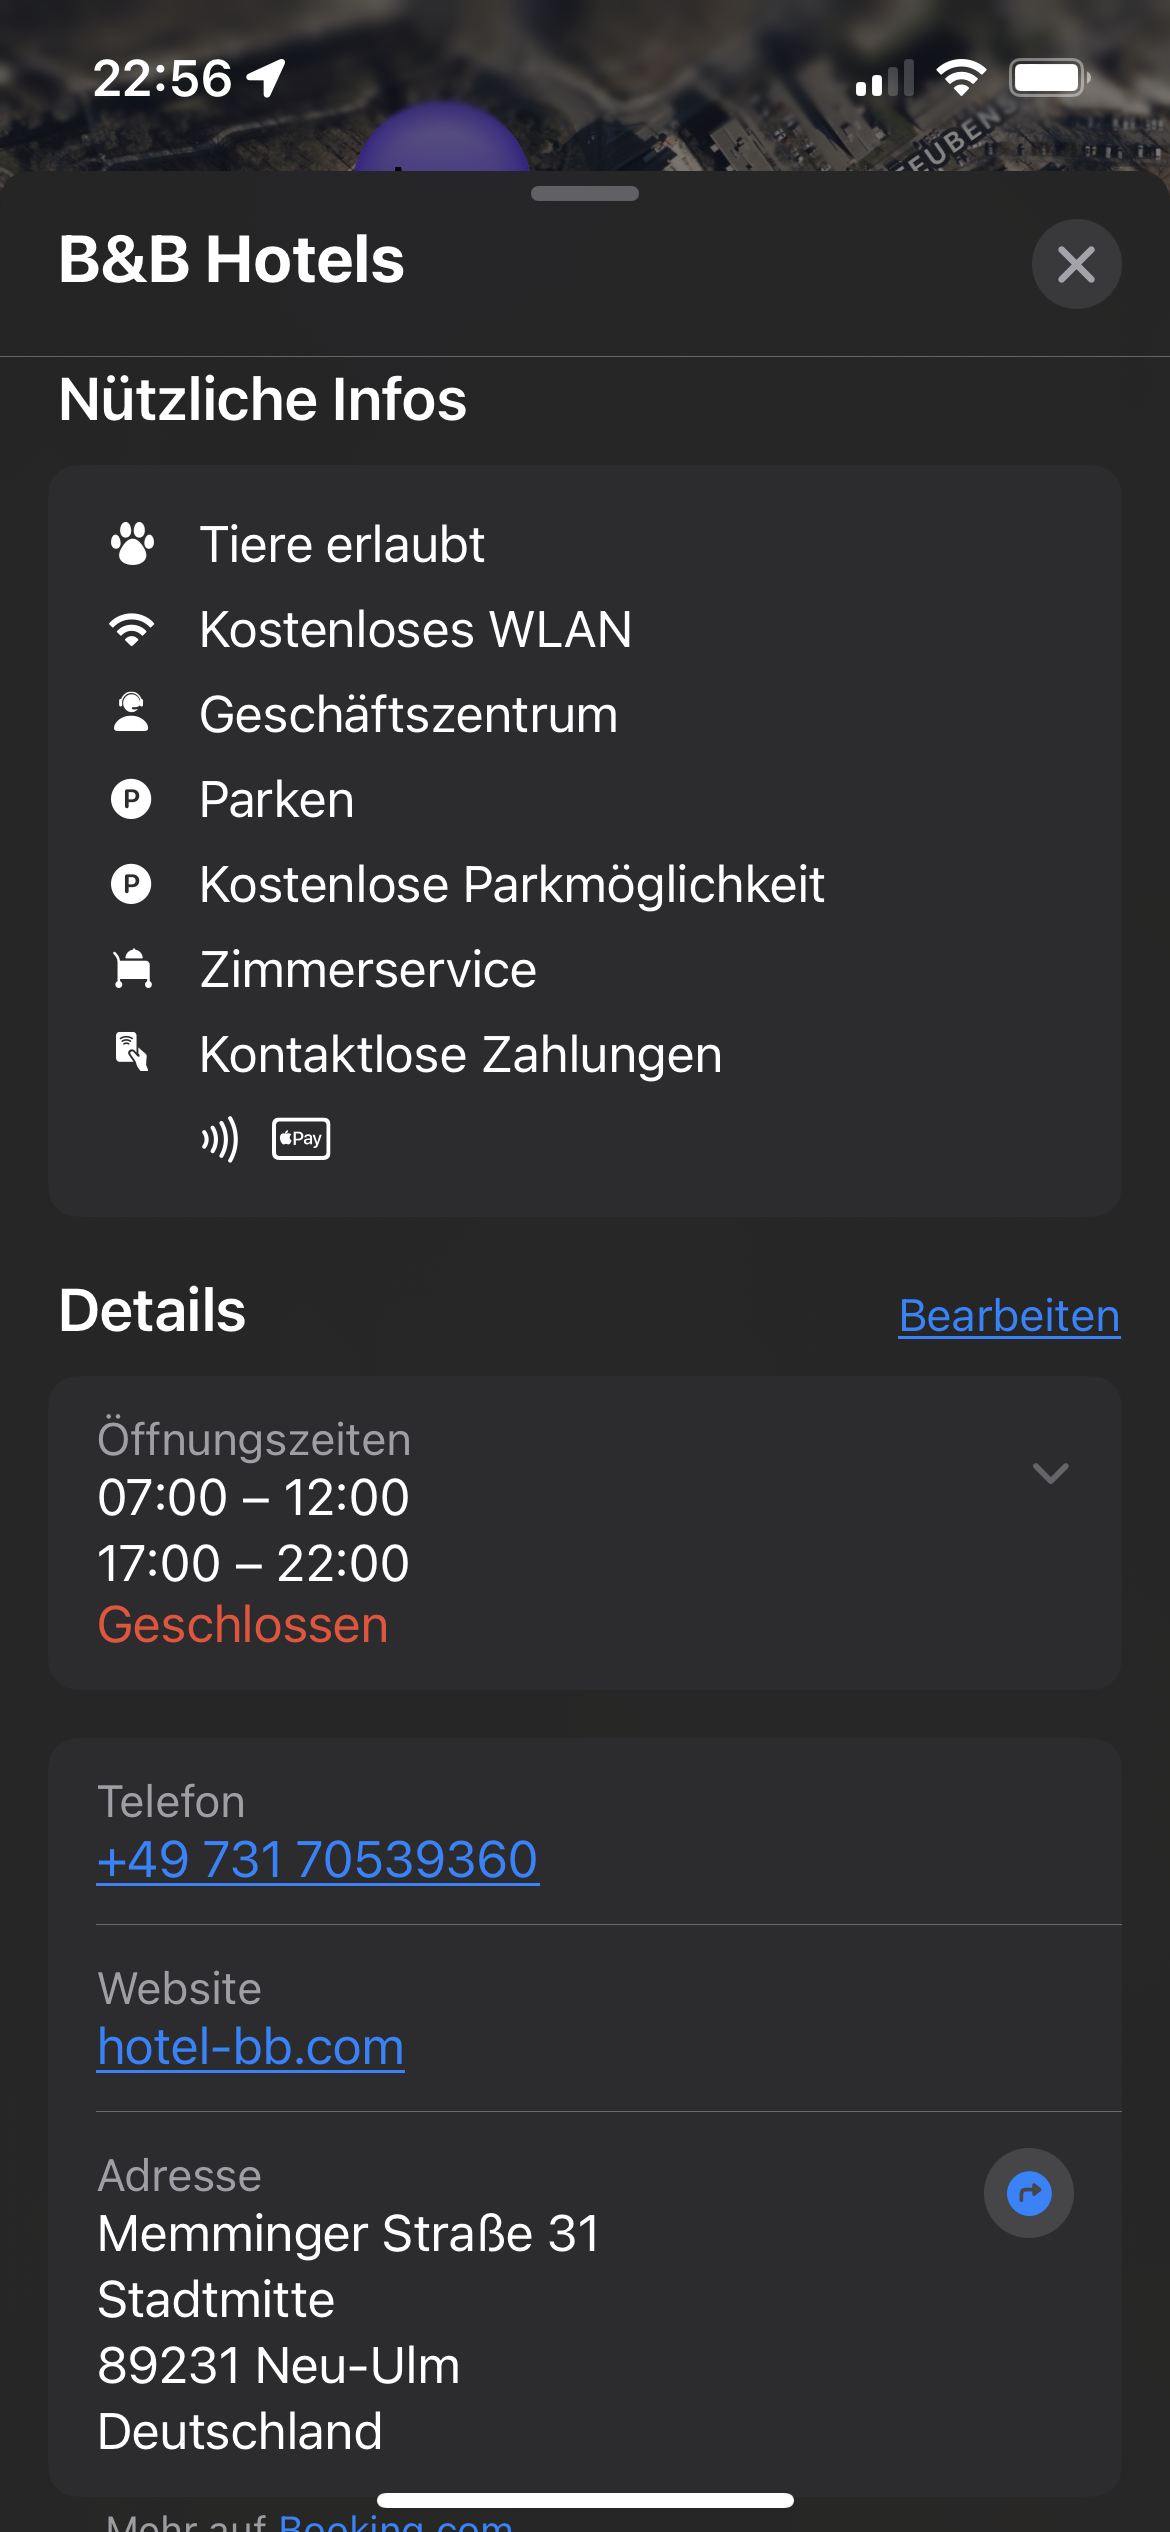Tap the parking icon next to Parken
This screenshot has width=1170, height=2532.
[131, 800]
